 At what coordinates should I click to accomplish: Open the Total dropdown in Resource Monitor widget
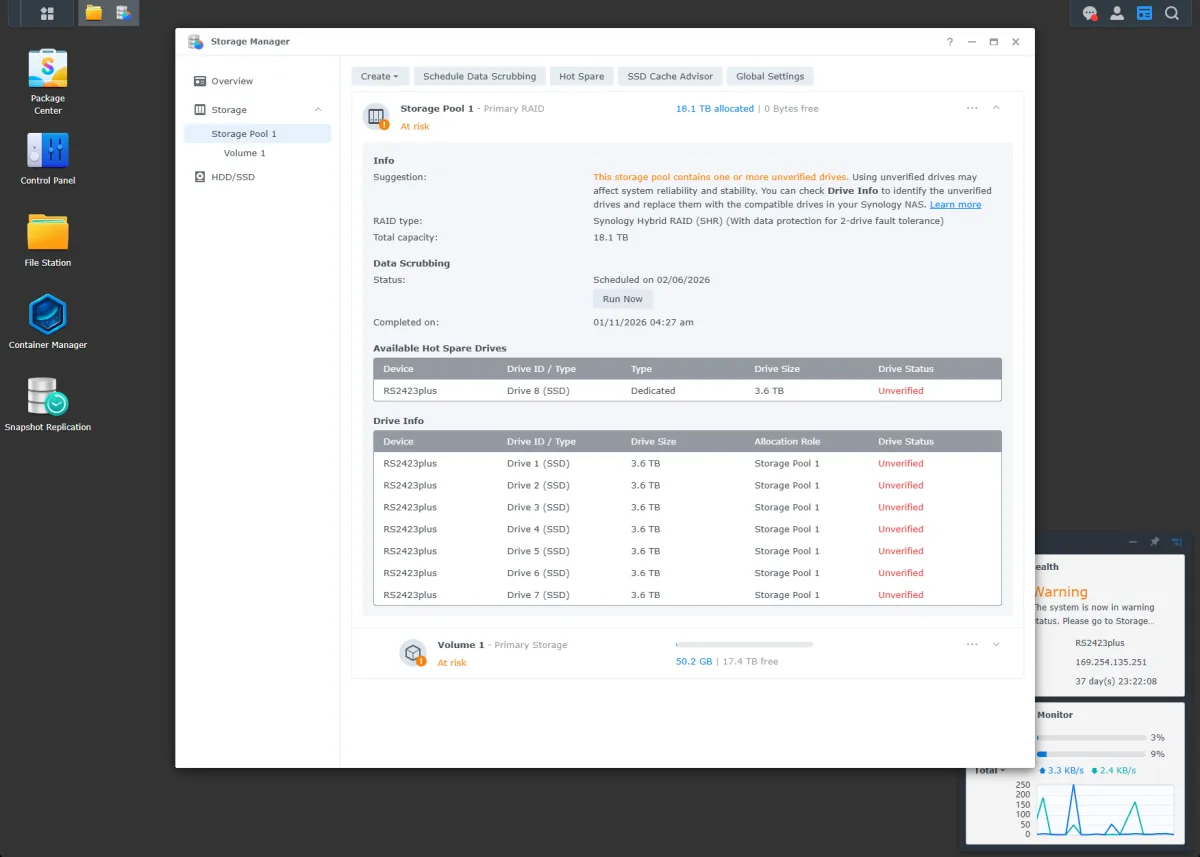pos(990,770)
